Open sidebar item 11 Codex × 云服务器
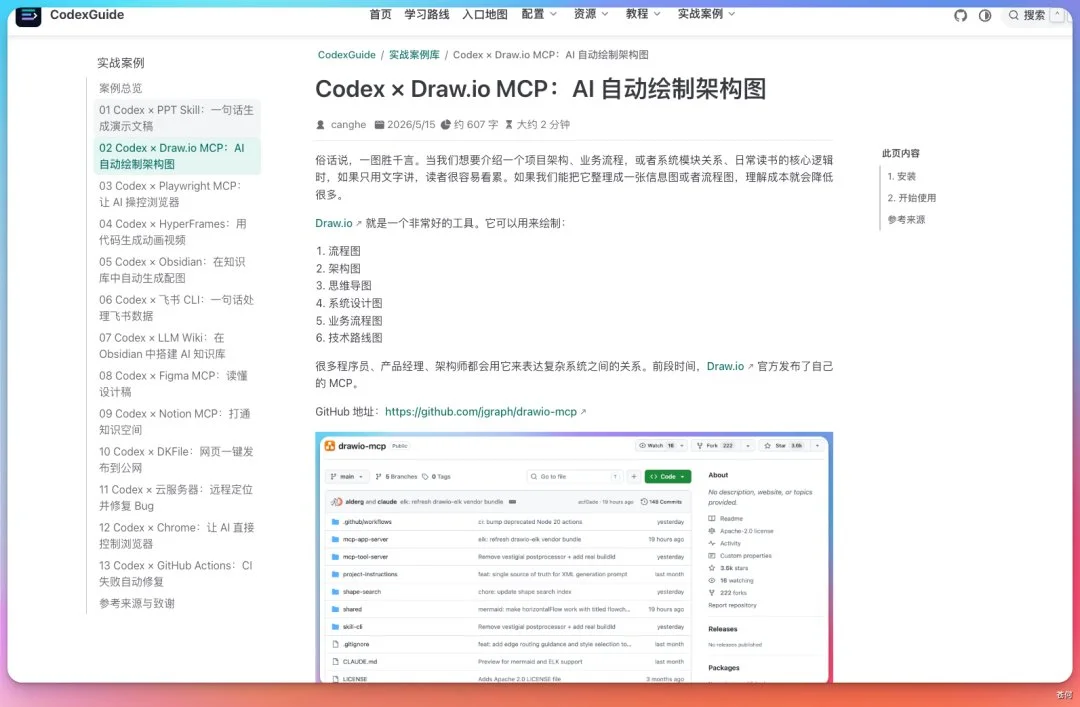Screen dimensions: 1080x707 tap(177, 497)
